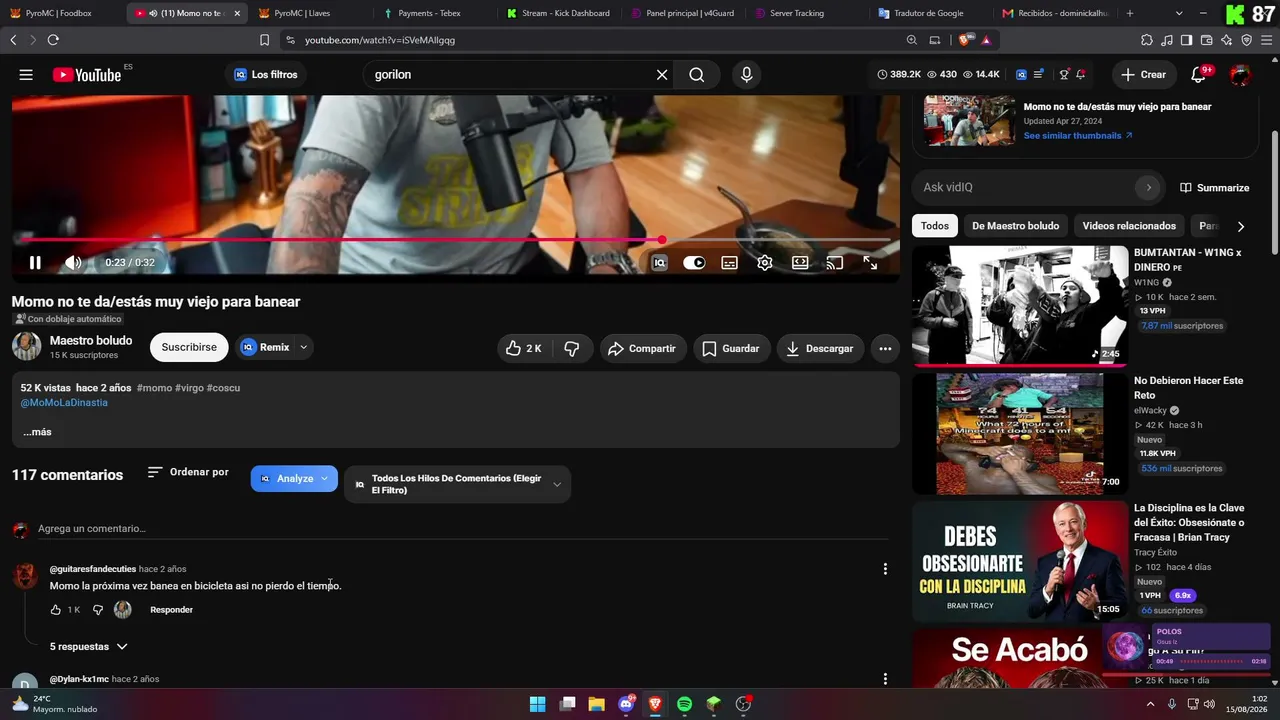1280x720 pixels.
Task: Open the browser extensions puzzle icon
Action: point(1147,40)
